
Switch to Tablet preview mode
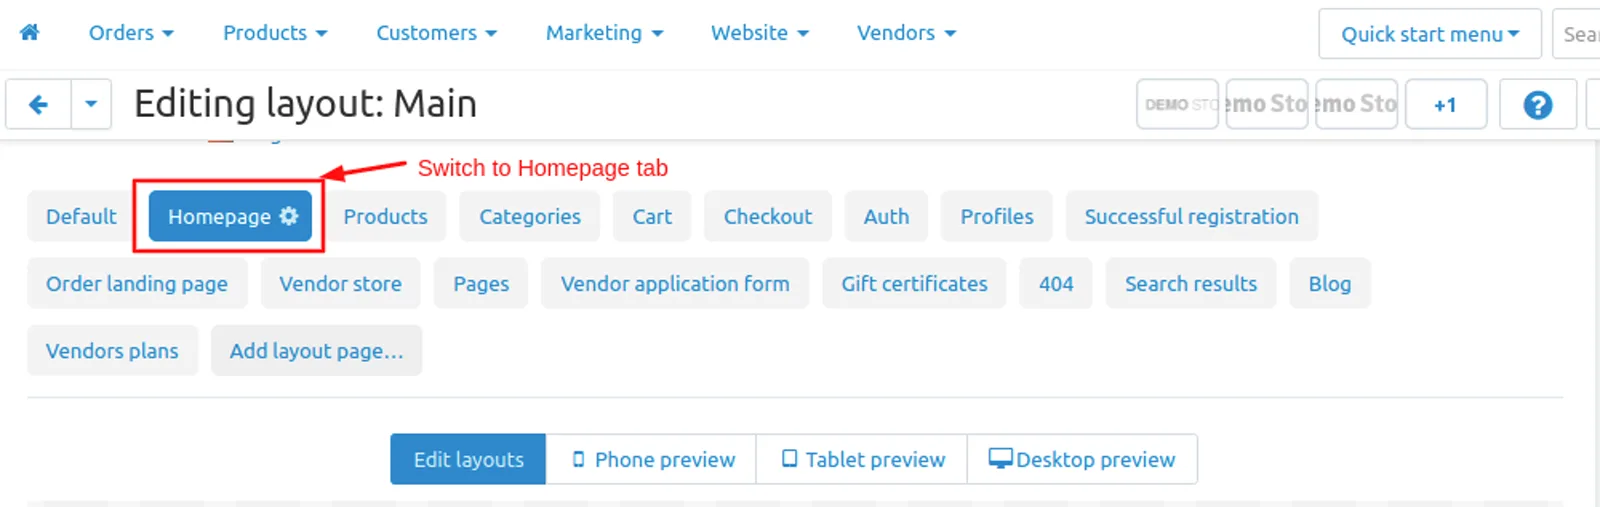[862, 459]
